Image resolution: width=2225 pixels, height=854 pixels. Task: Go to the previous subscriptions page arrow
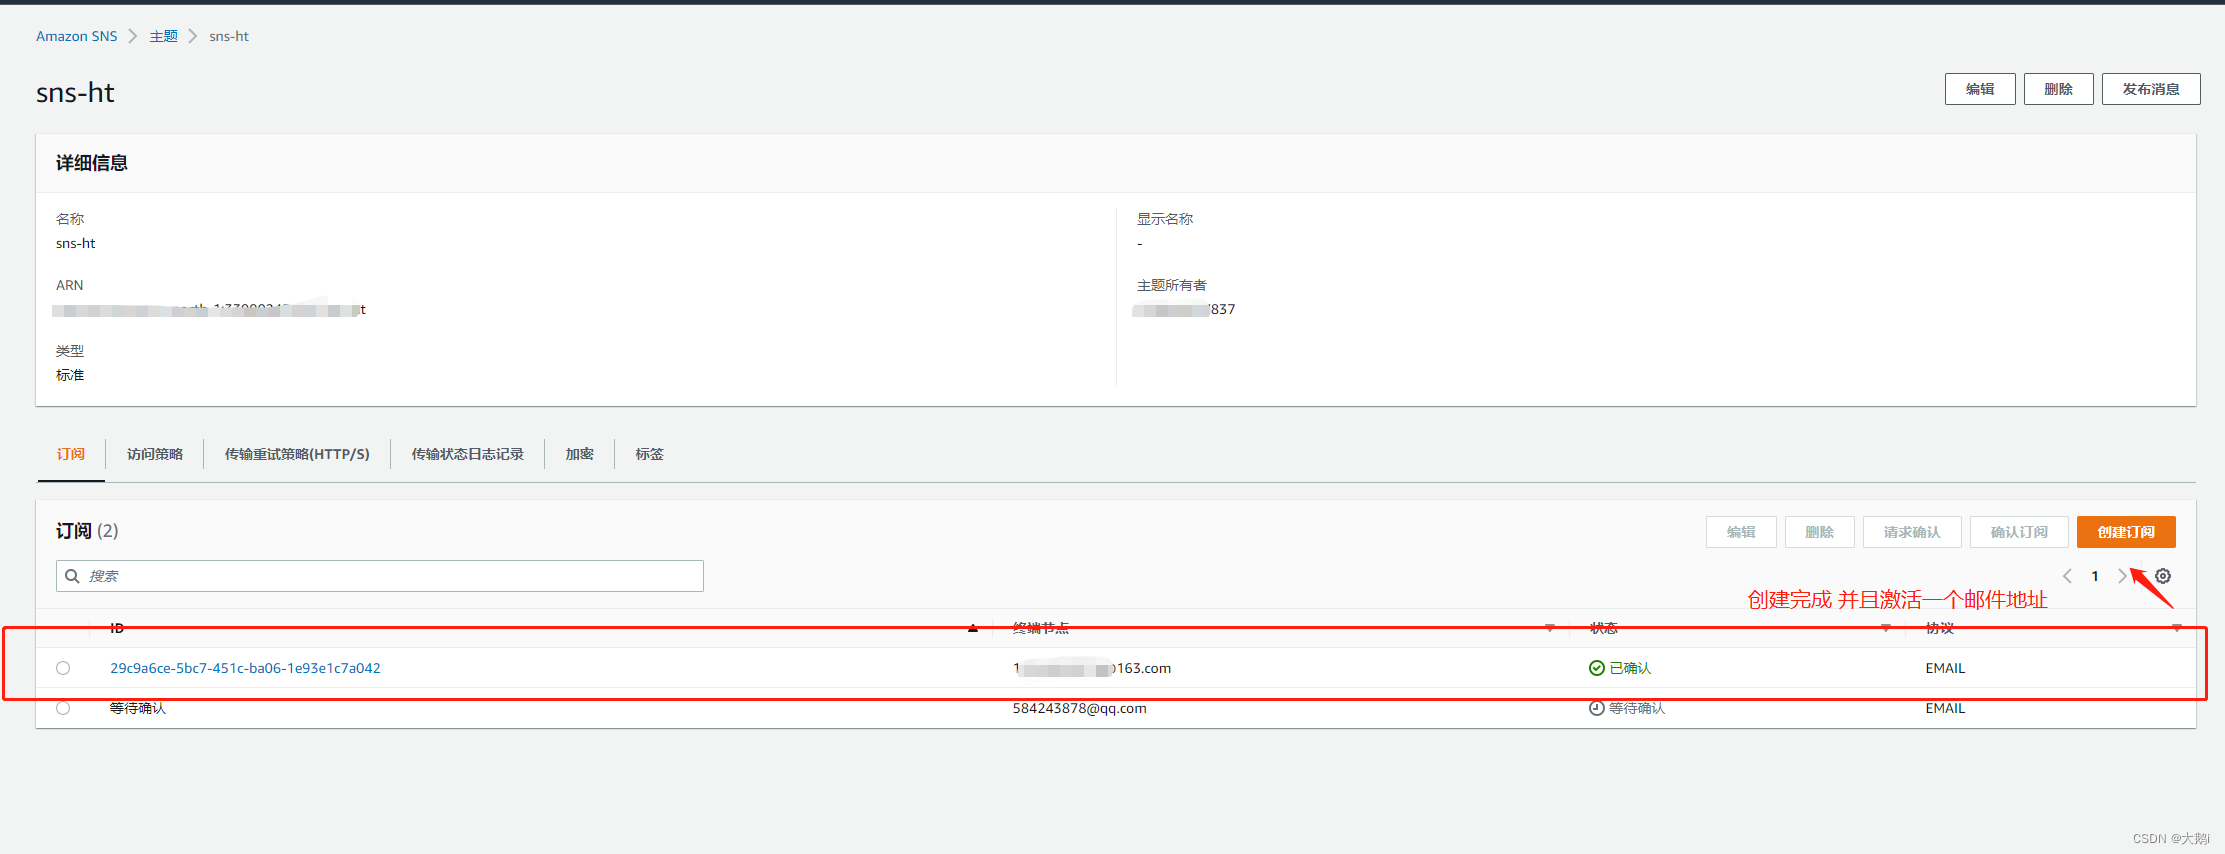click(2067, 576)
